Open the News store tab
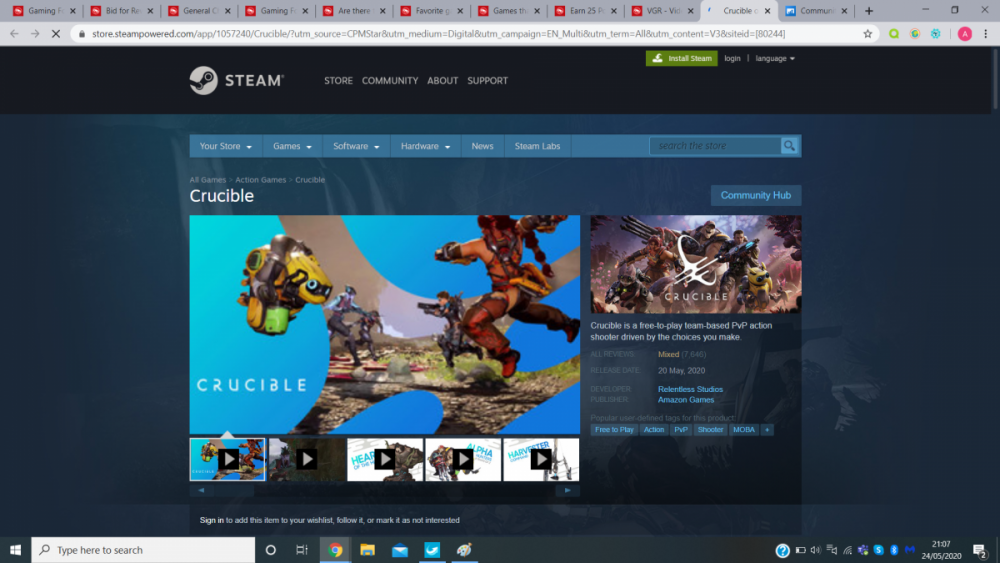The image size is (1000, 563). 482,146
